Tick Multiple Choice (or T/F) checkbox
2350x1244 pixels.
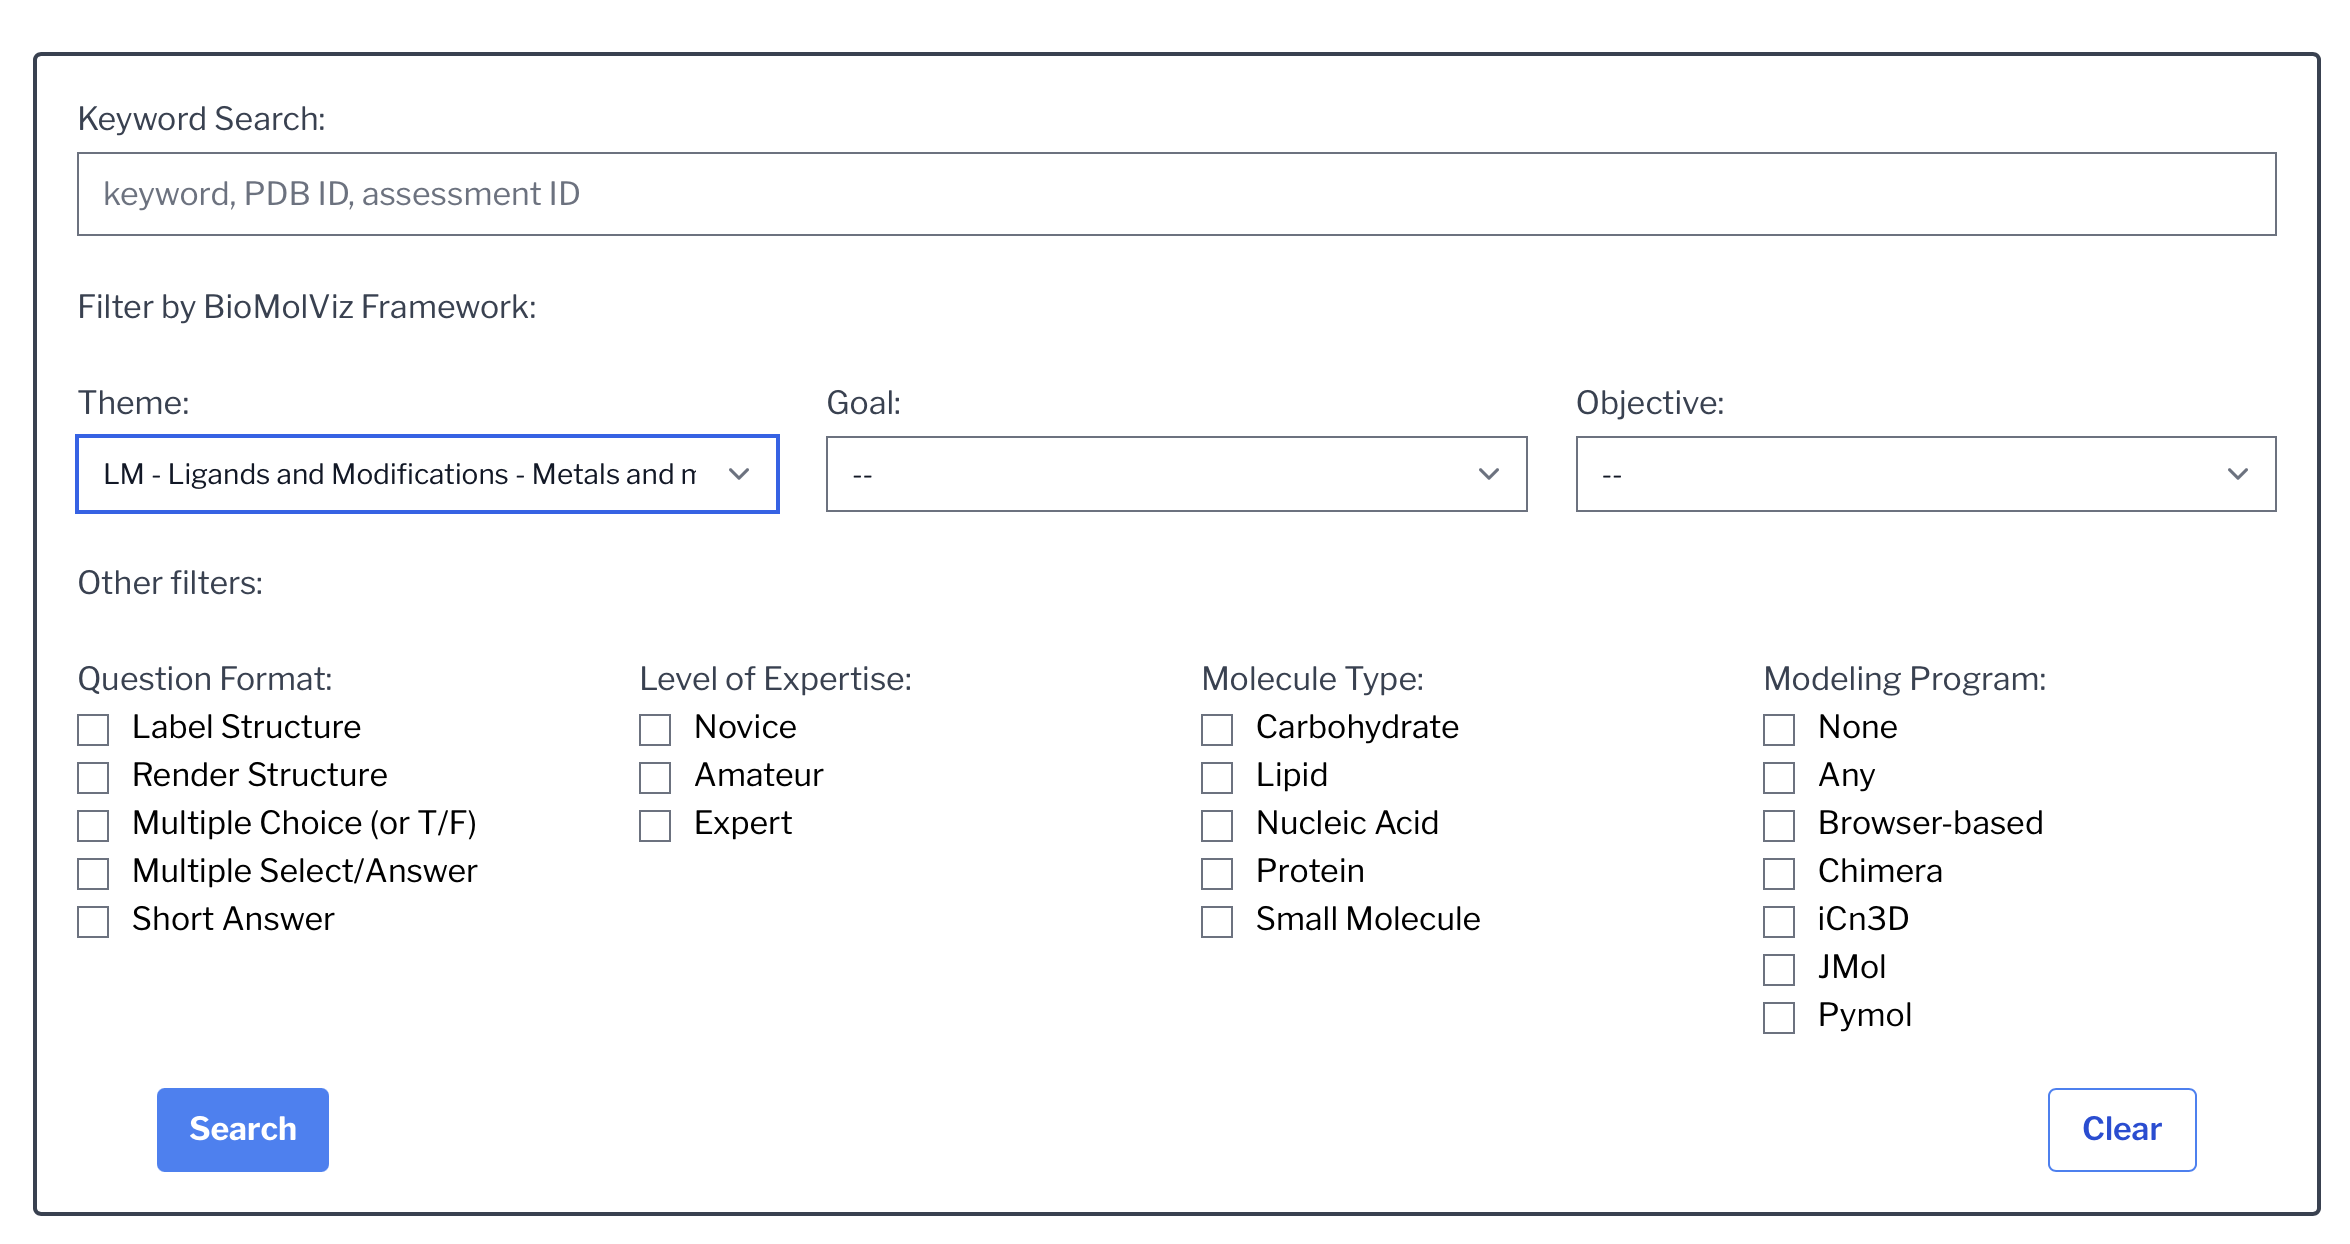point(94,825)
